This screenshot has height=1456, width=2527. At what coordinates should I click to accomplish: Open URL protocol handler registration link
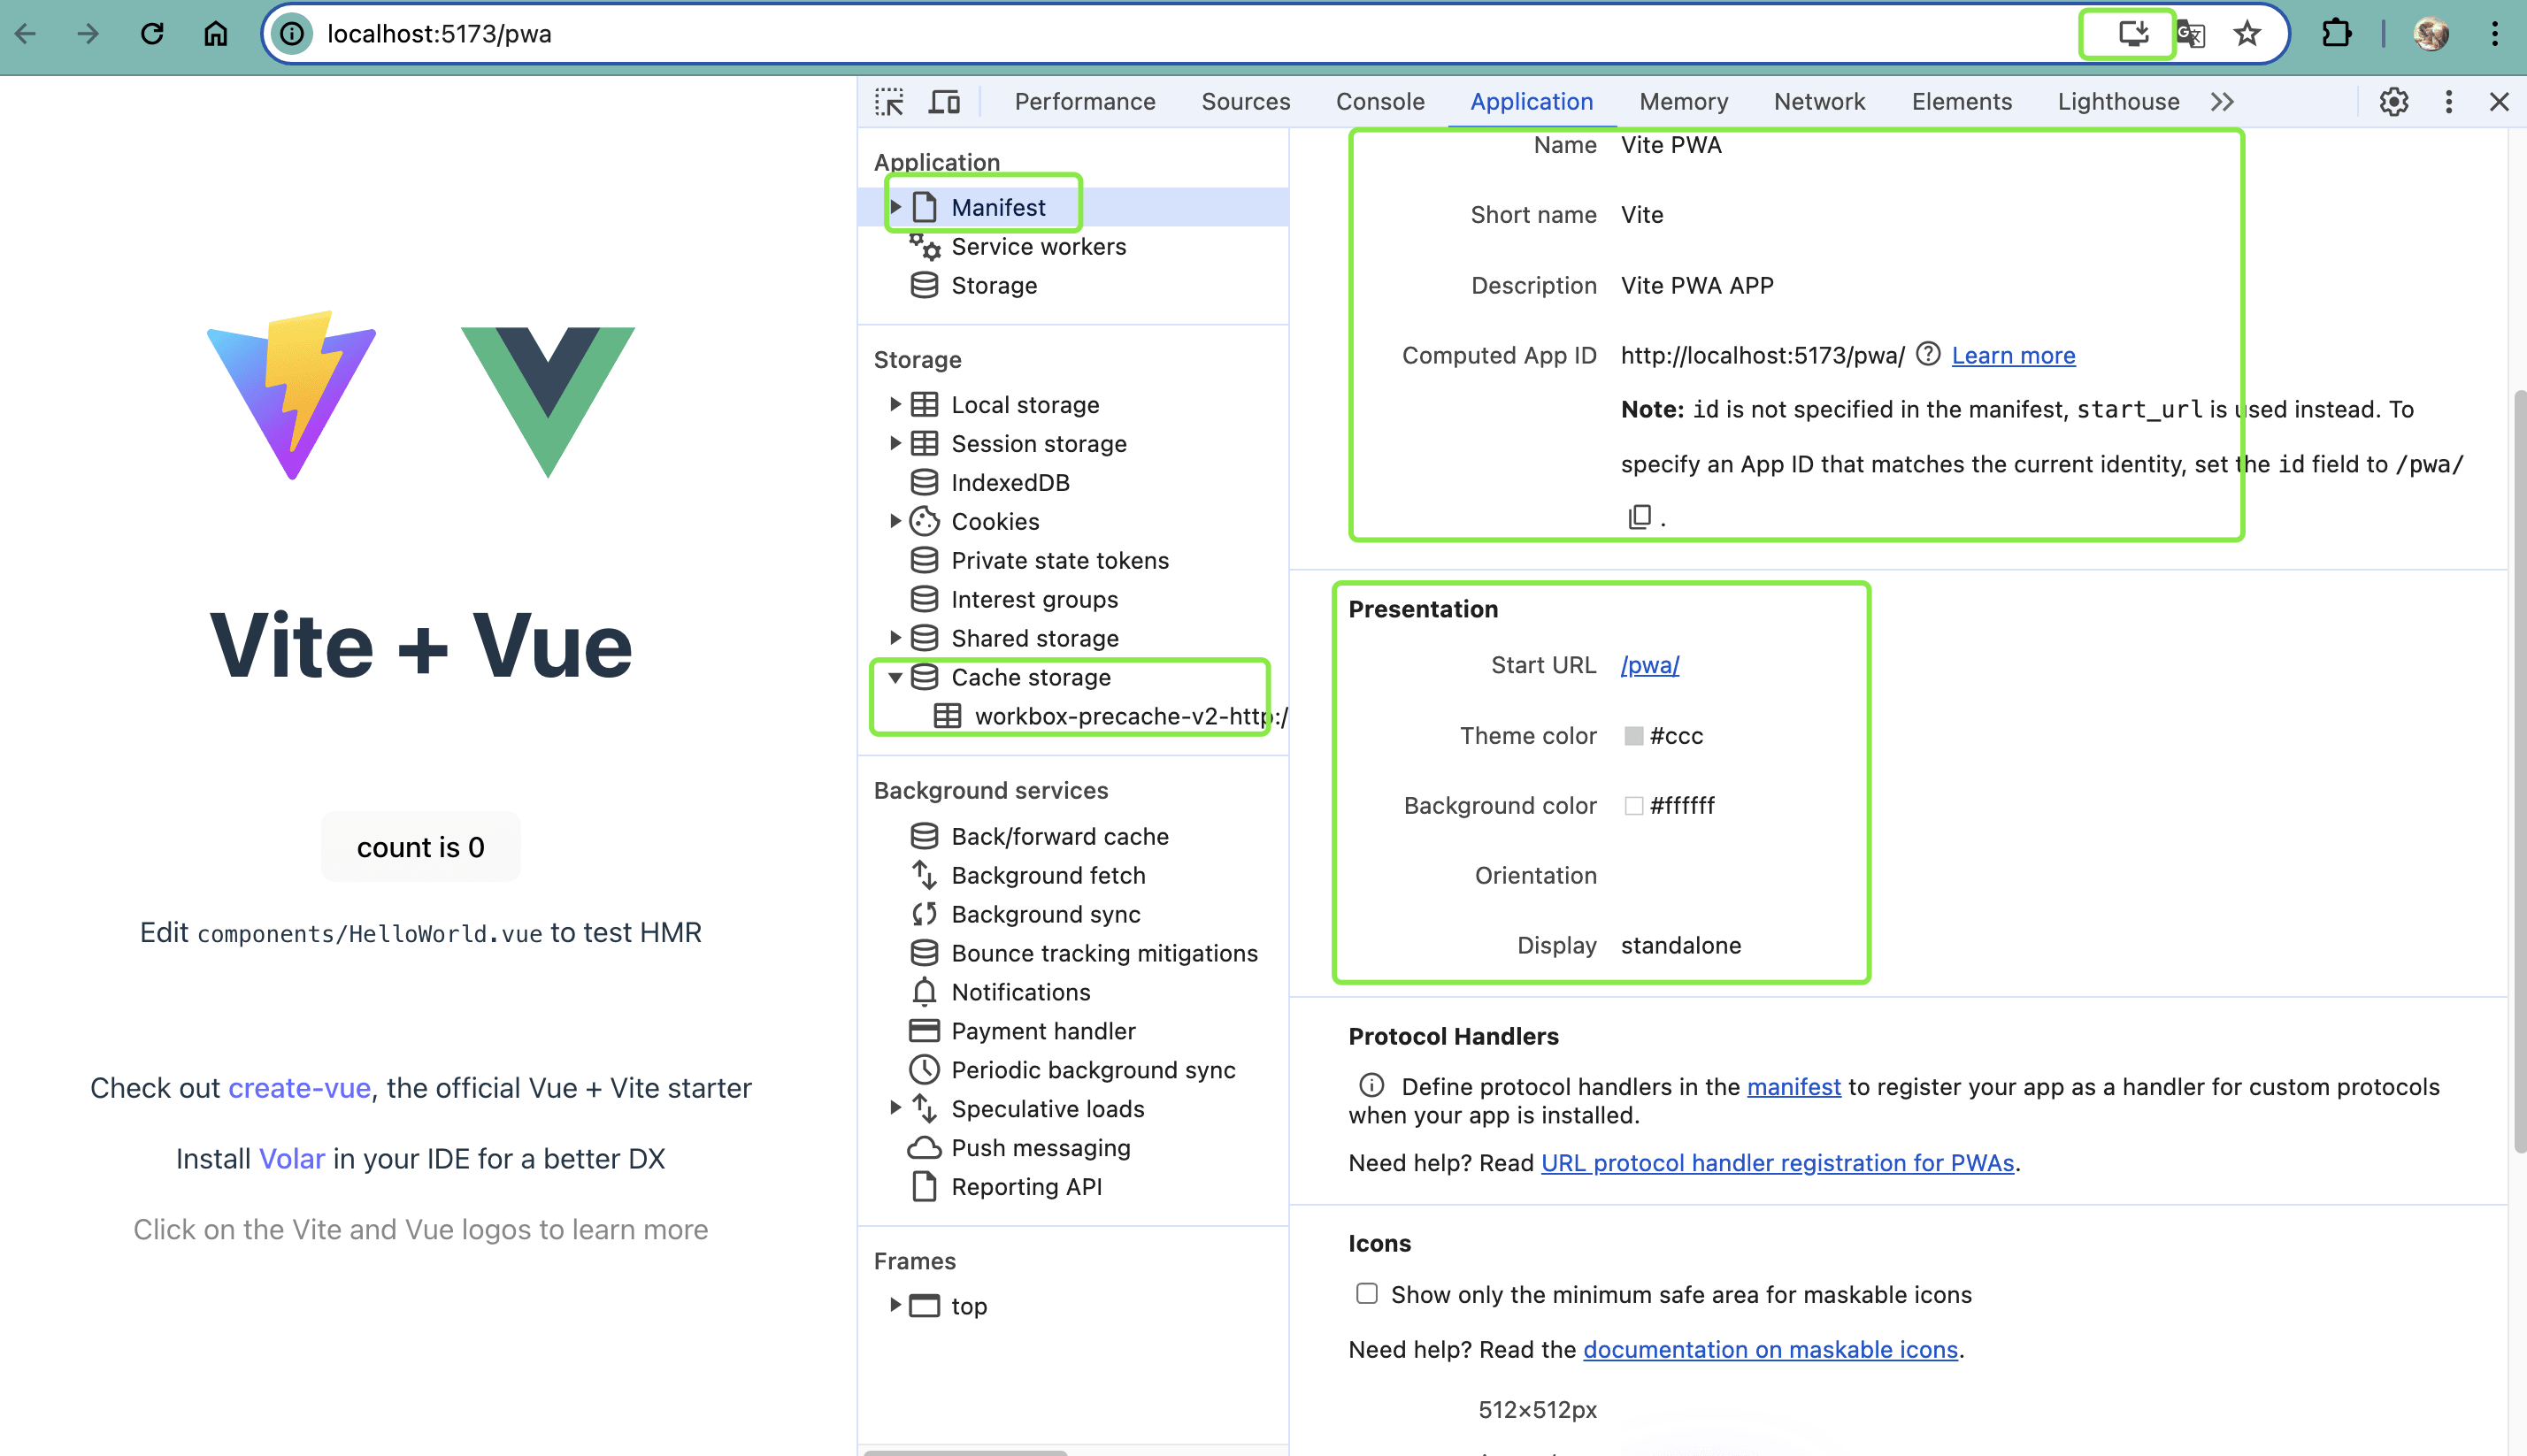click(1777, 1163)
